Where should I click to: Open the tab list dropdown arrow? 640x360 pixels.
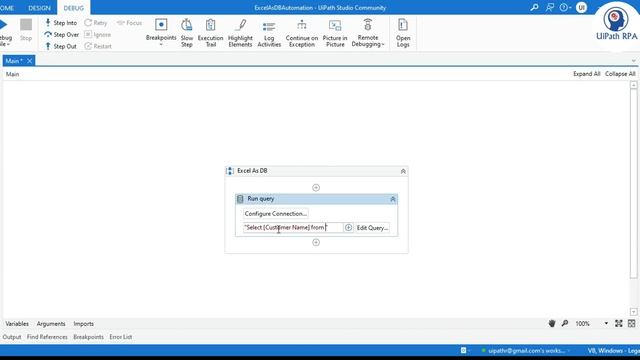tap(633, 61)
